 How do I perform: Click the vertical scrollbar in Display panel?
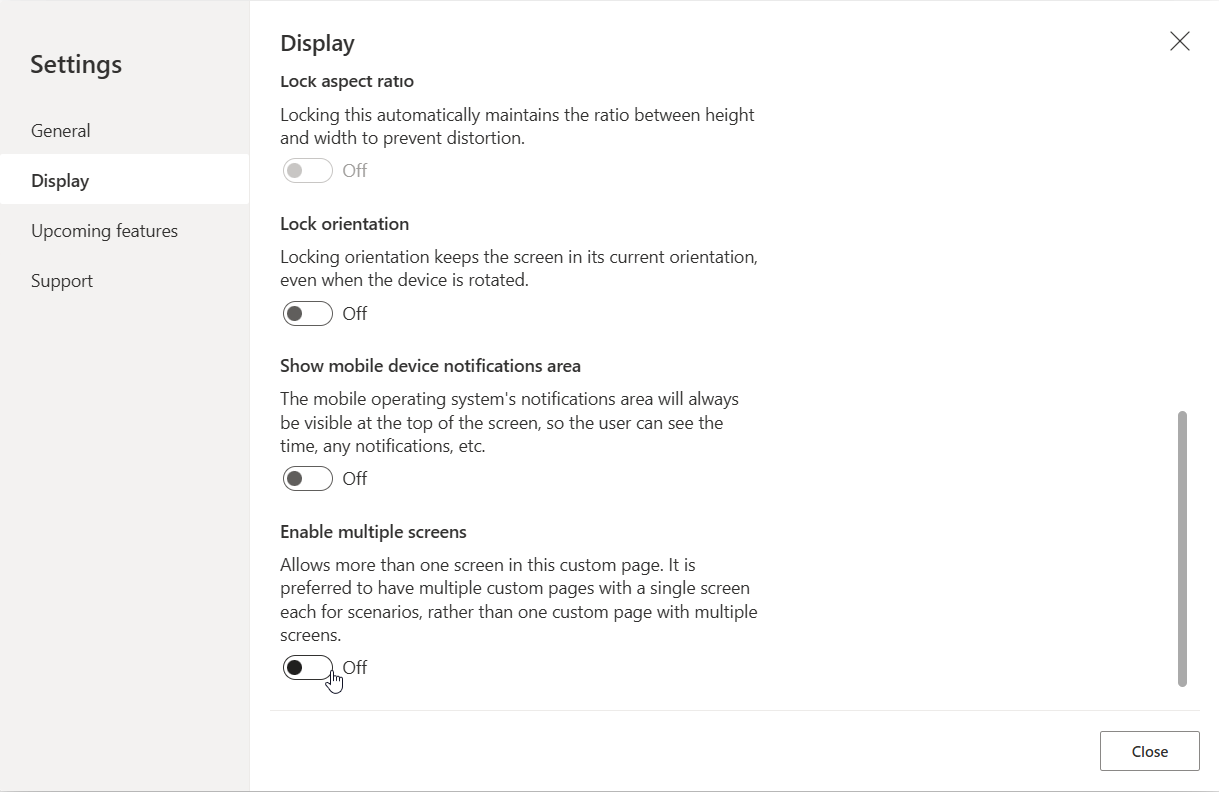pyautogui.click(x=1182, y=548)
